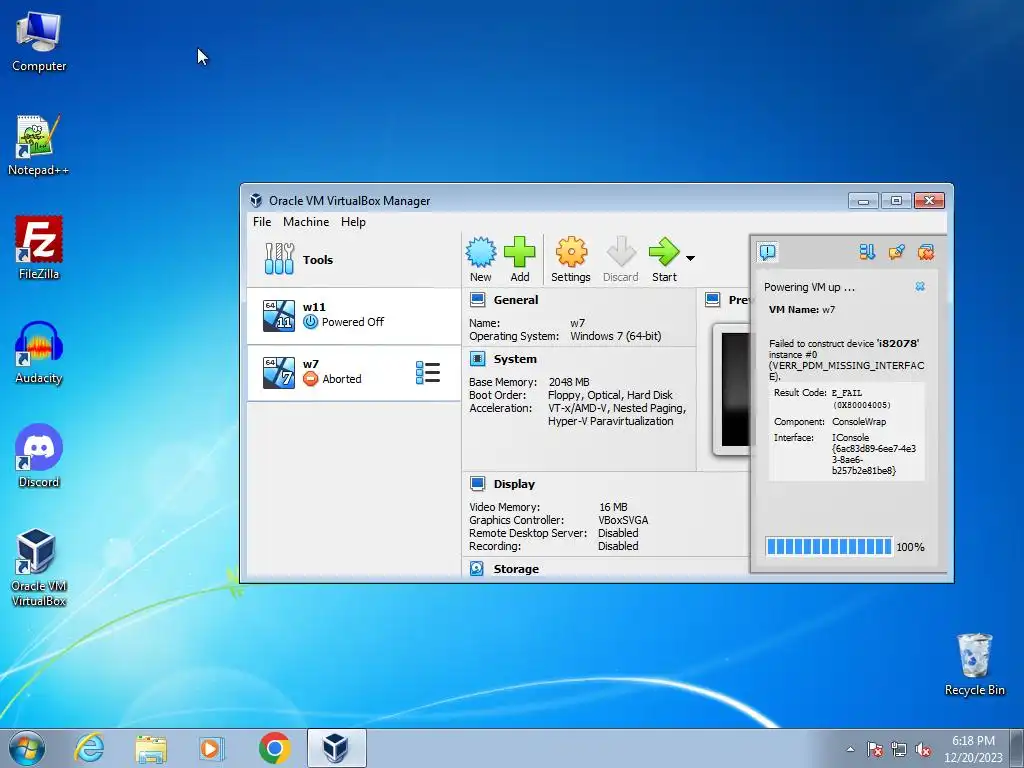1024x768 pixels.
Task: Click the ConsoleWrap component text
Action: pyautogui.click(x=859, y=422)
